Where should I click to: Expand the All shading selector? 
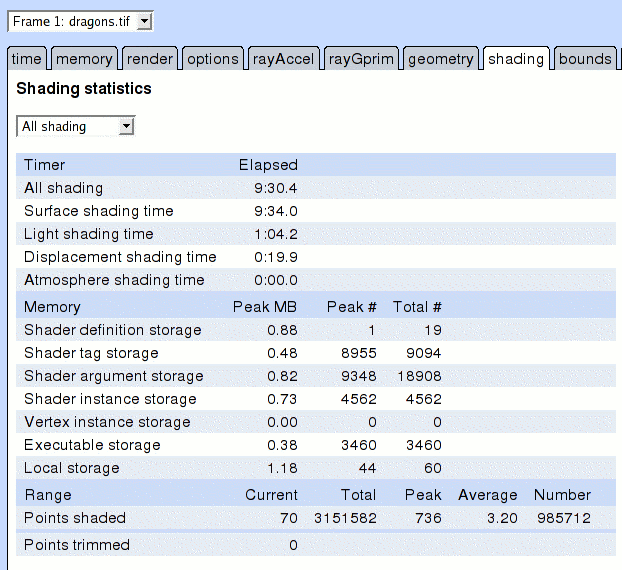(x=76, y=127)
